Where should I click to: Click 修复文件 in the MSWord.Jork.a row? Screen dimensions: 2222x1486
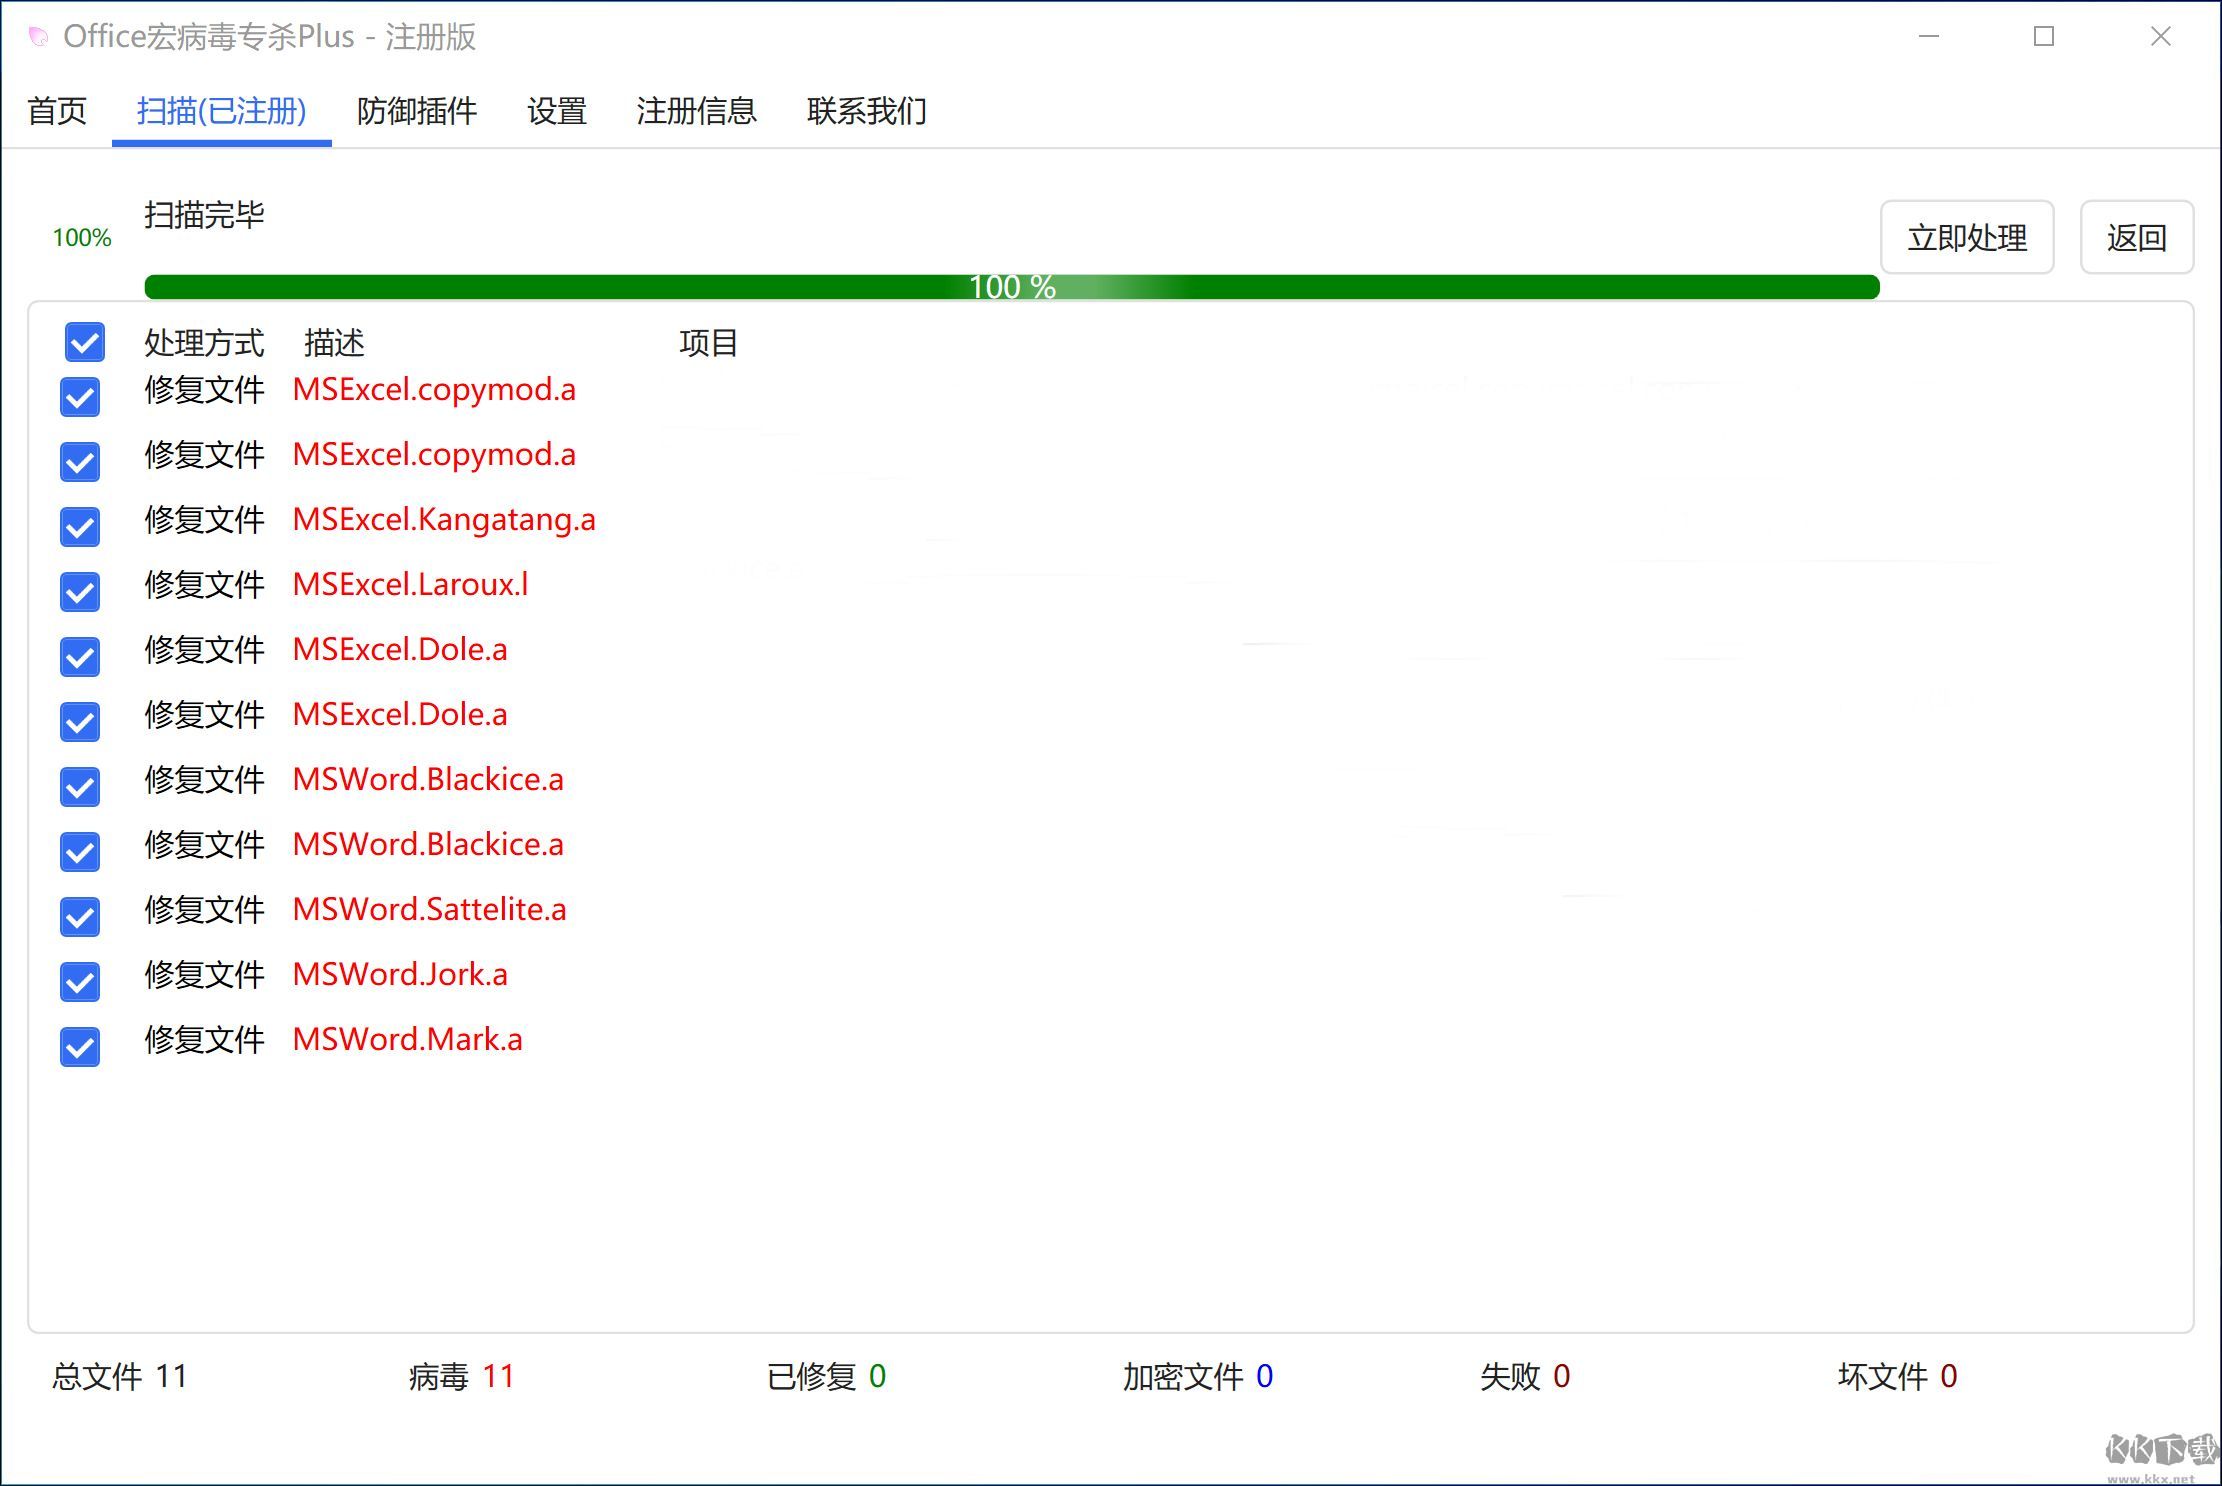coord(204,975)
